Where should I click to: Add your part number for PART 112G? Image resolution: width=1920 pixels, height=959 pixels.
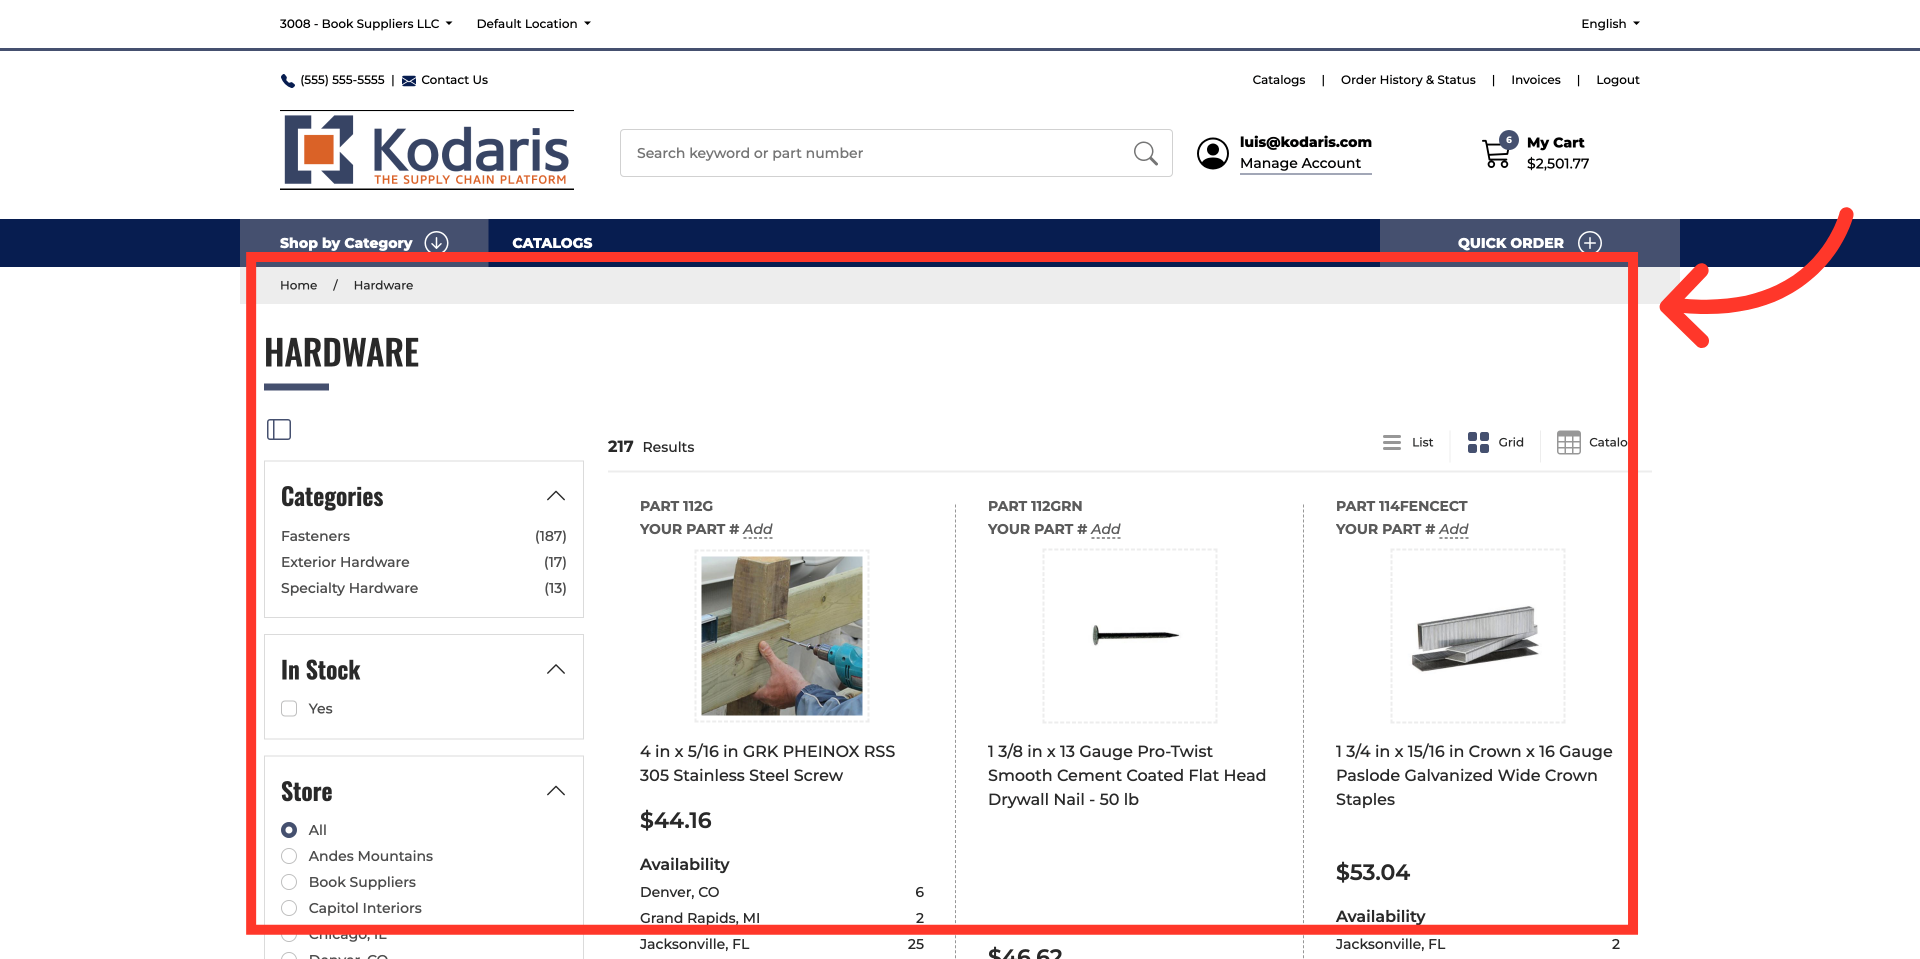tap(757, 529)
